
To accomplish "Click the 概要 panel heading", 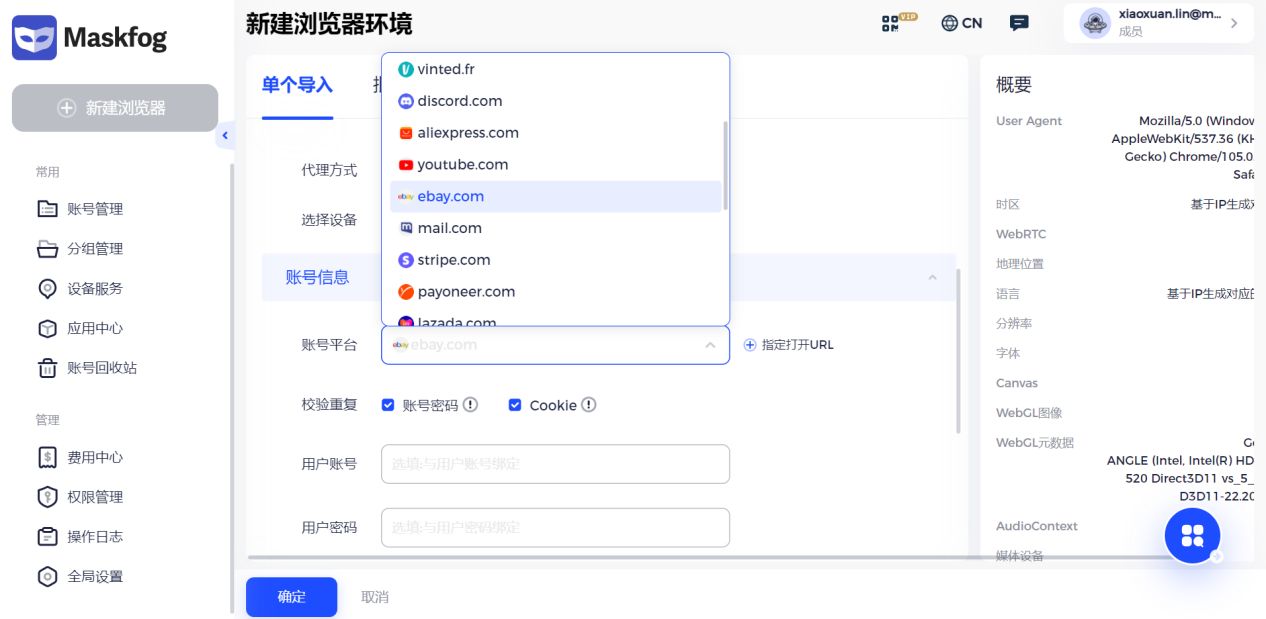I will [1014, 85].
